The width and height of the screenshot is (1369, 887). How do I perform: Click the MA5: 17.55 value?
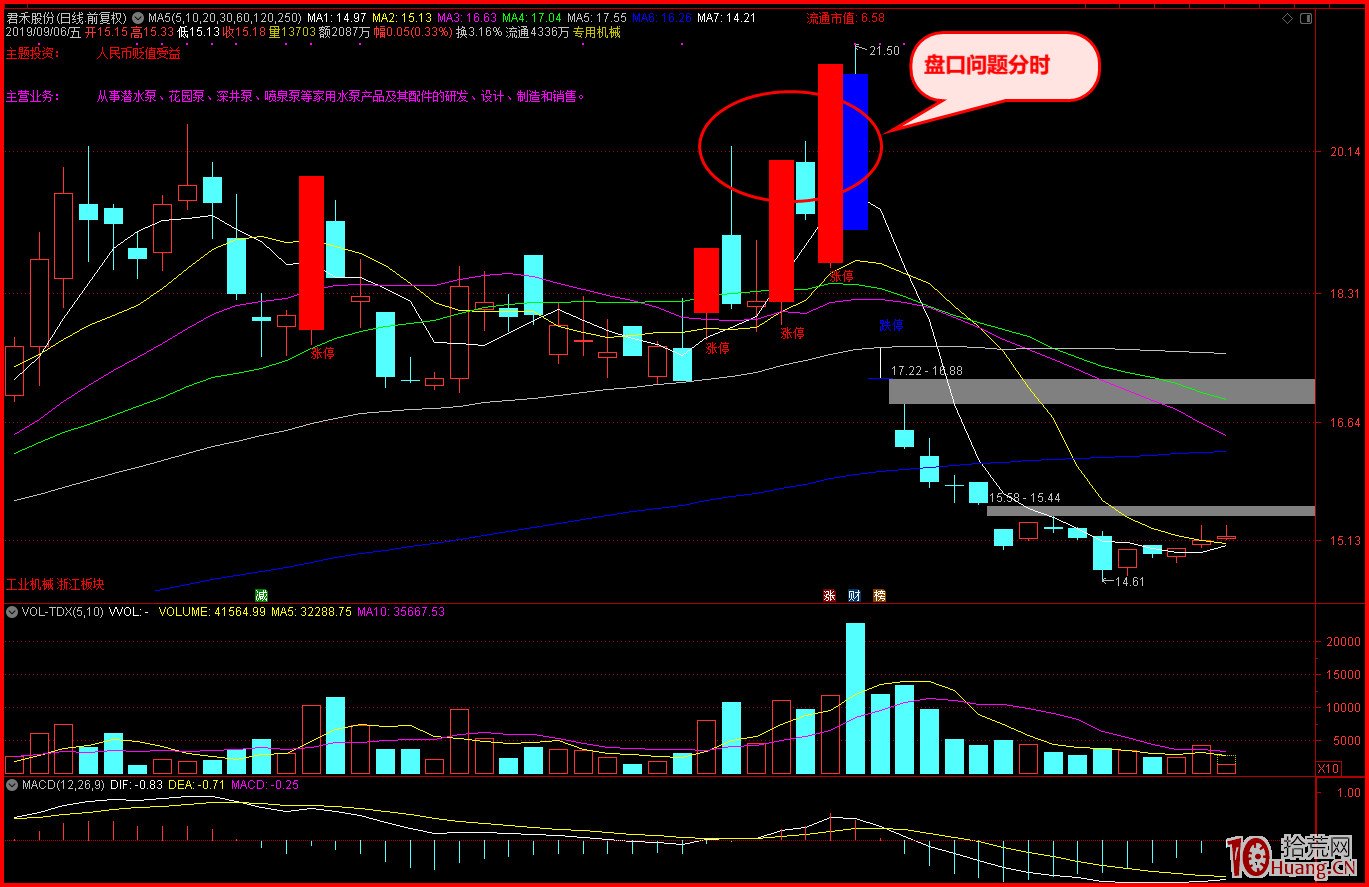pos(596,18)
